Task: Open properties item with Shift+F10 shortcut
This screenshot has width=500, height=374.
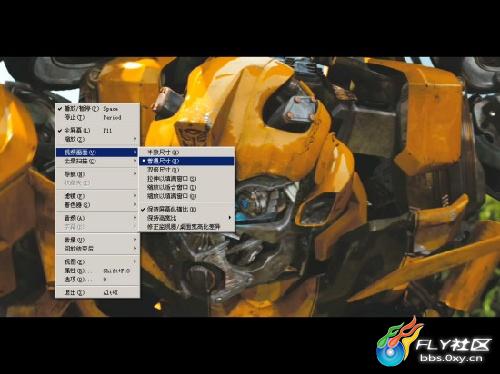Action: (x=97, y=271)
